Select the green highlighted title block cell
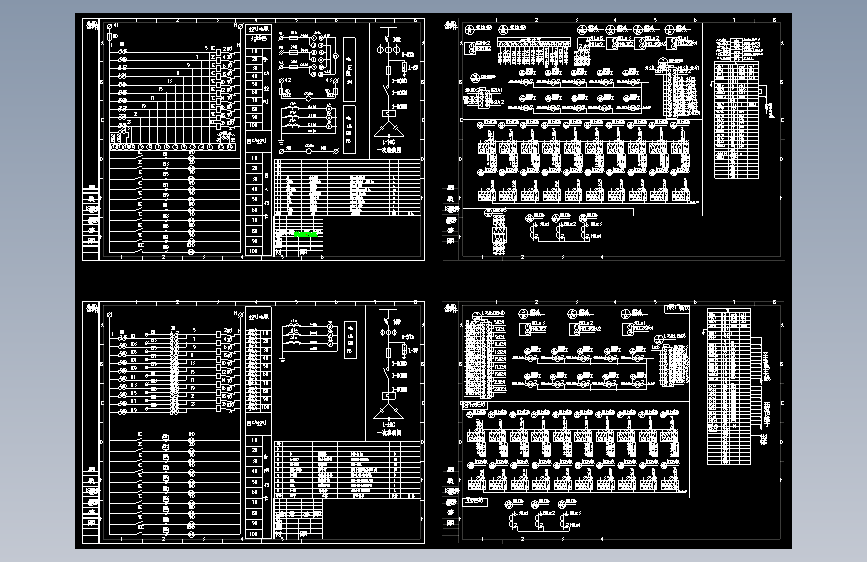The image size is (867, 562). tap(306, 235)
